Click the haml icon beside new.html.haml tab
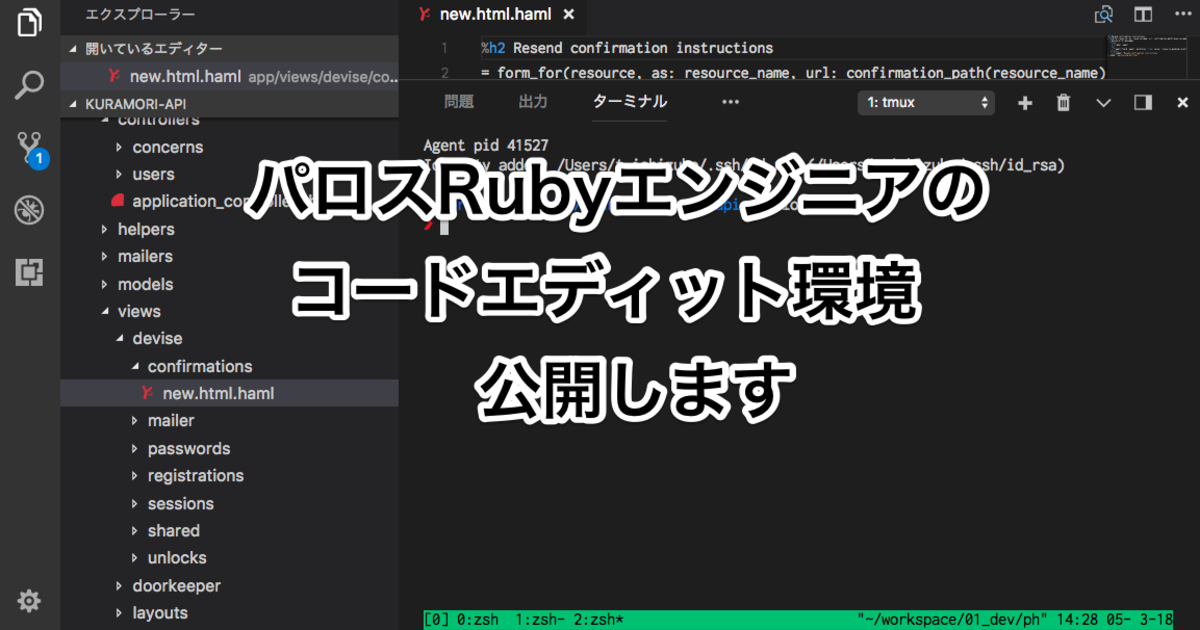1200x630 pixels. [x=425, y=15]
